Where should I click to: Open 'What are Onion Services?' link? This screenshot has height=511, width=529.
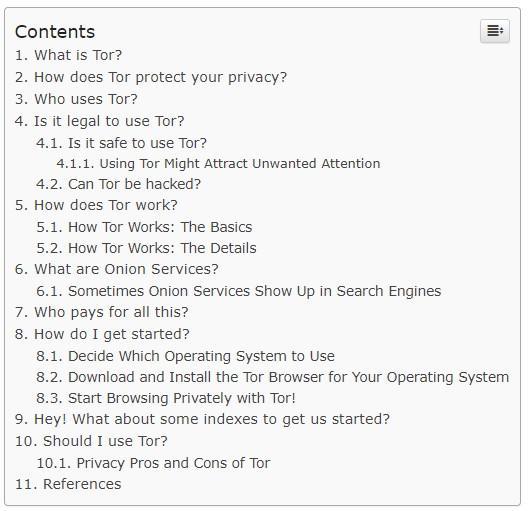tap(117, 269)
